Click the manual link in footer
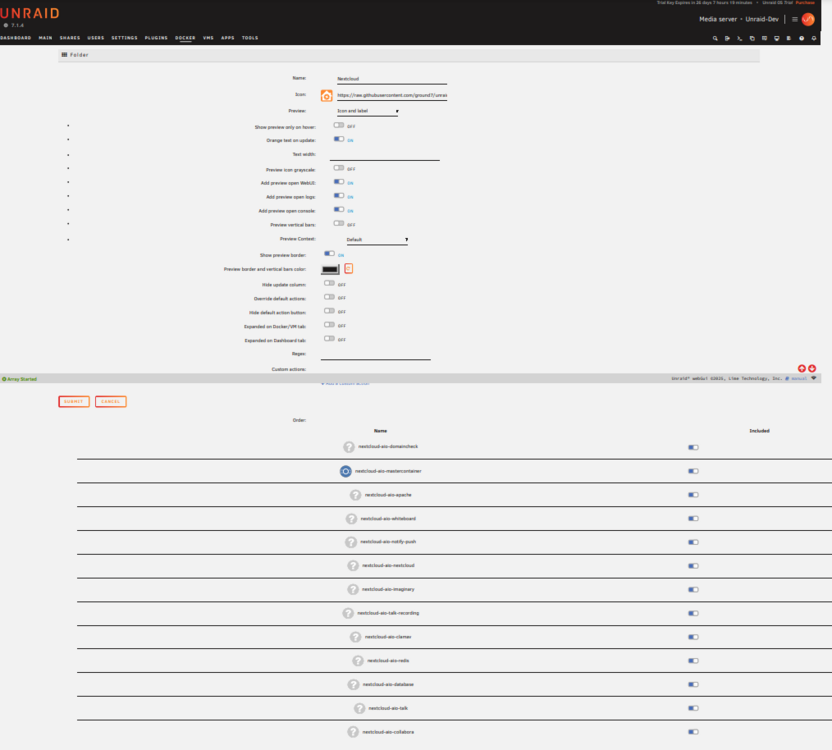 point(799,378)
